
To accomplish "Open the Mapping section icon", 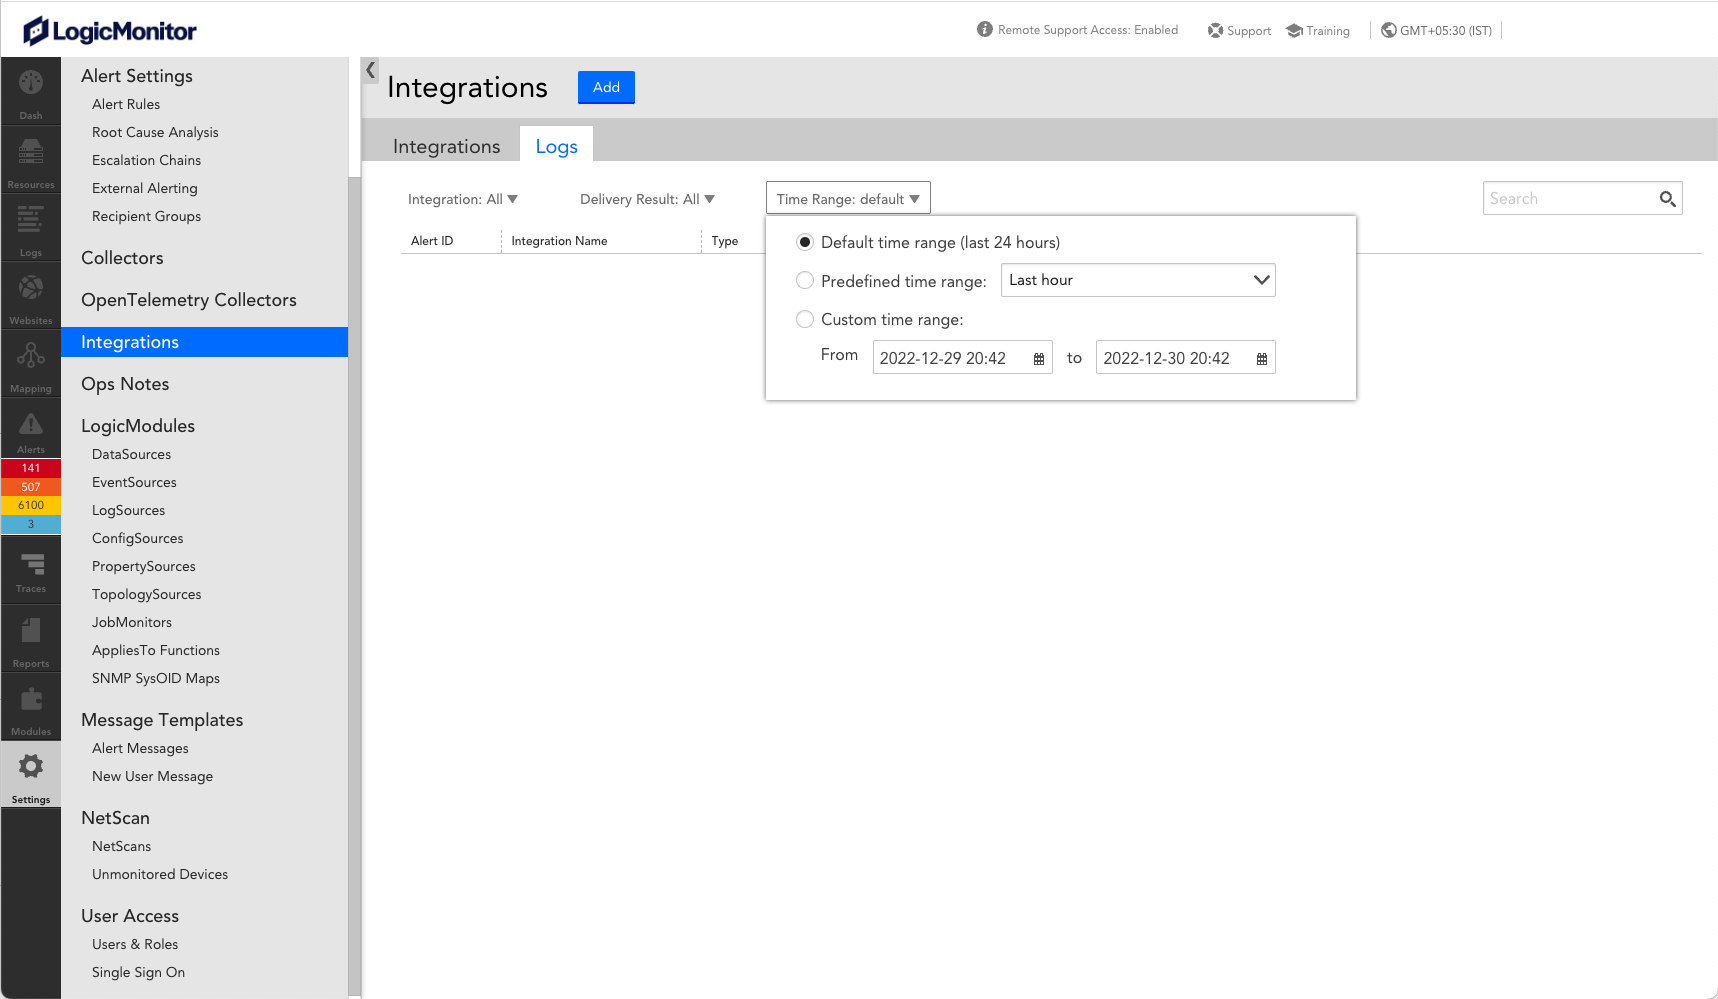I will (x=31, y=355).
